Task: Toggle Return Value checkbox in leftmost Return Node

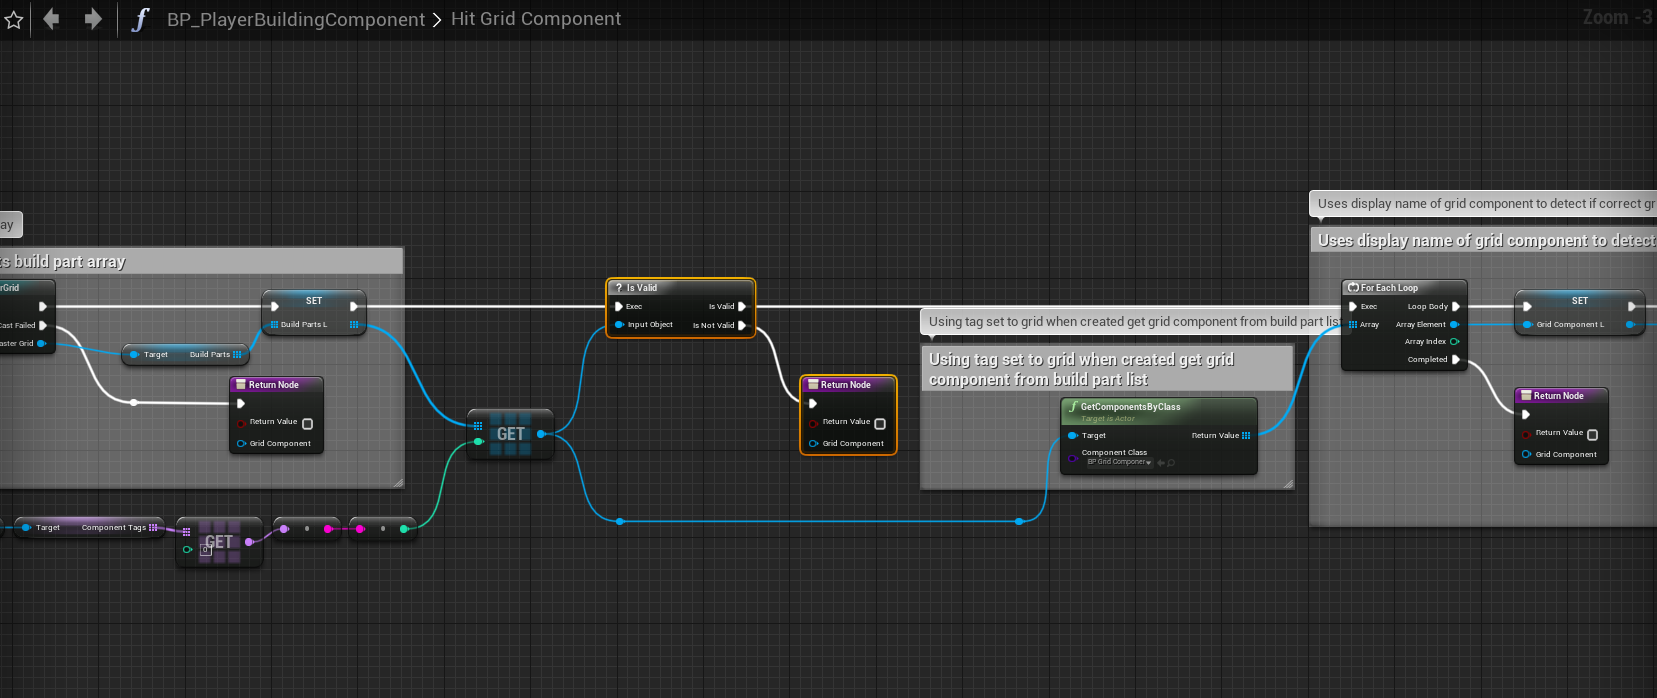Action: (x=307, y=423)
